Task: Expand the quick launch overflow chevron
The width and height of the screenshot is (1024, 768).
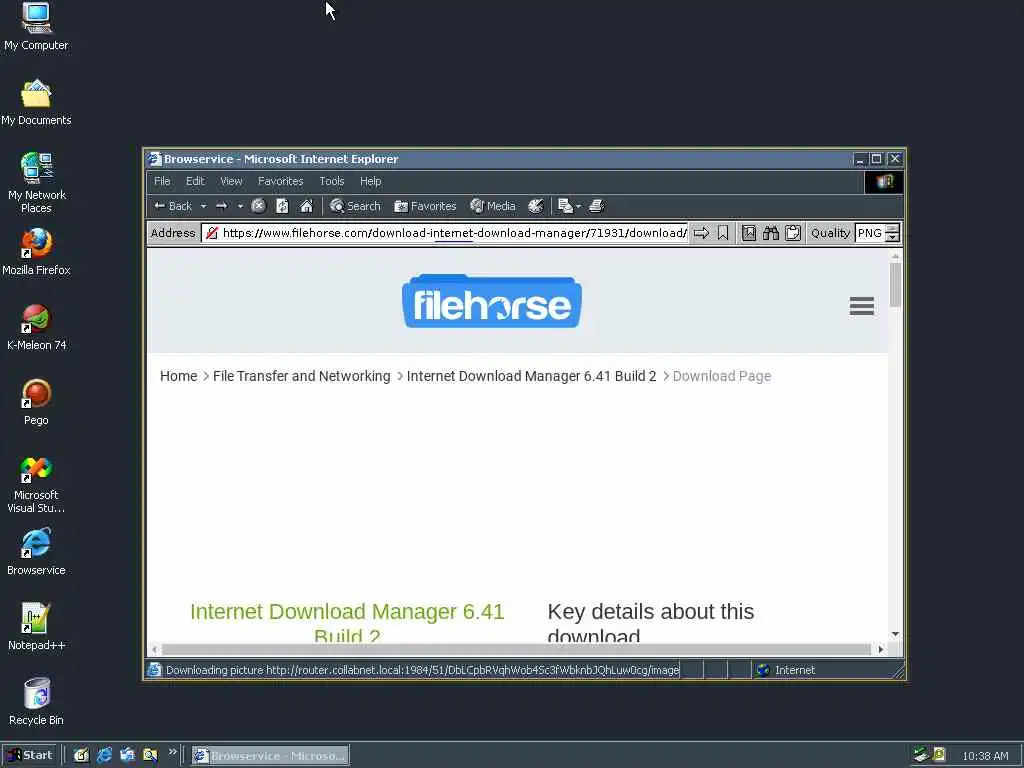Action: [172, 752]
